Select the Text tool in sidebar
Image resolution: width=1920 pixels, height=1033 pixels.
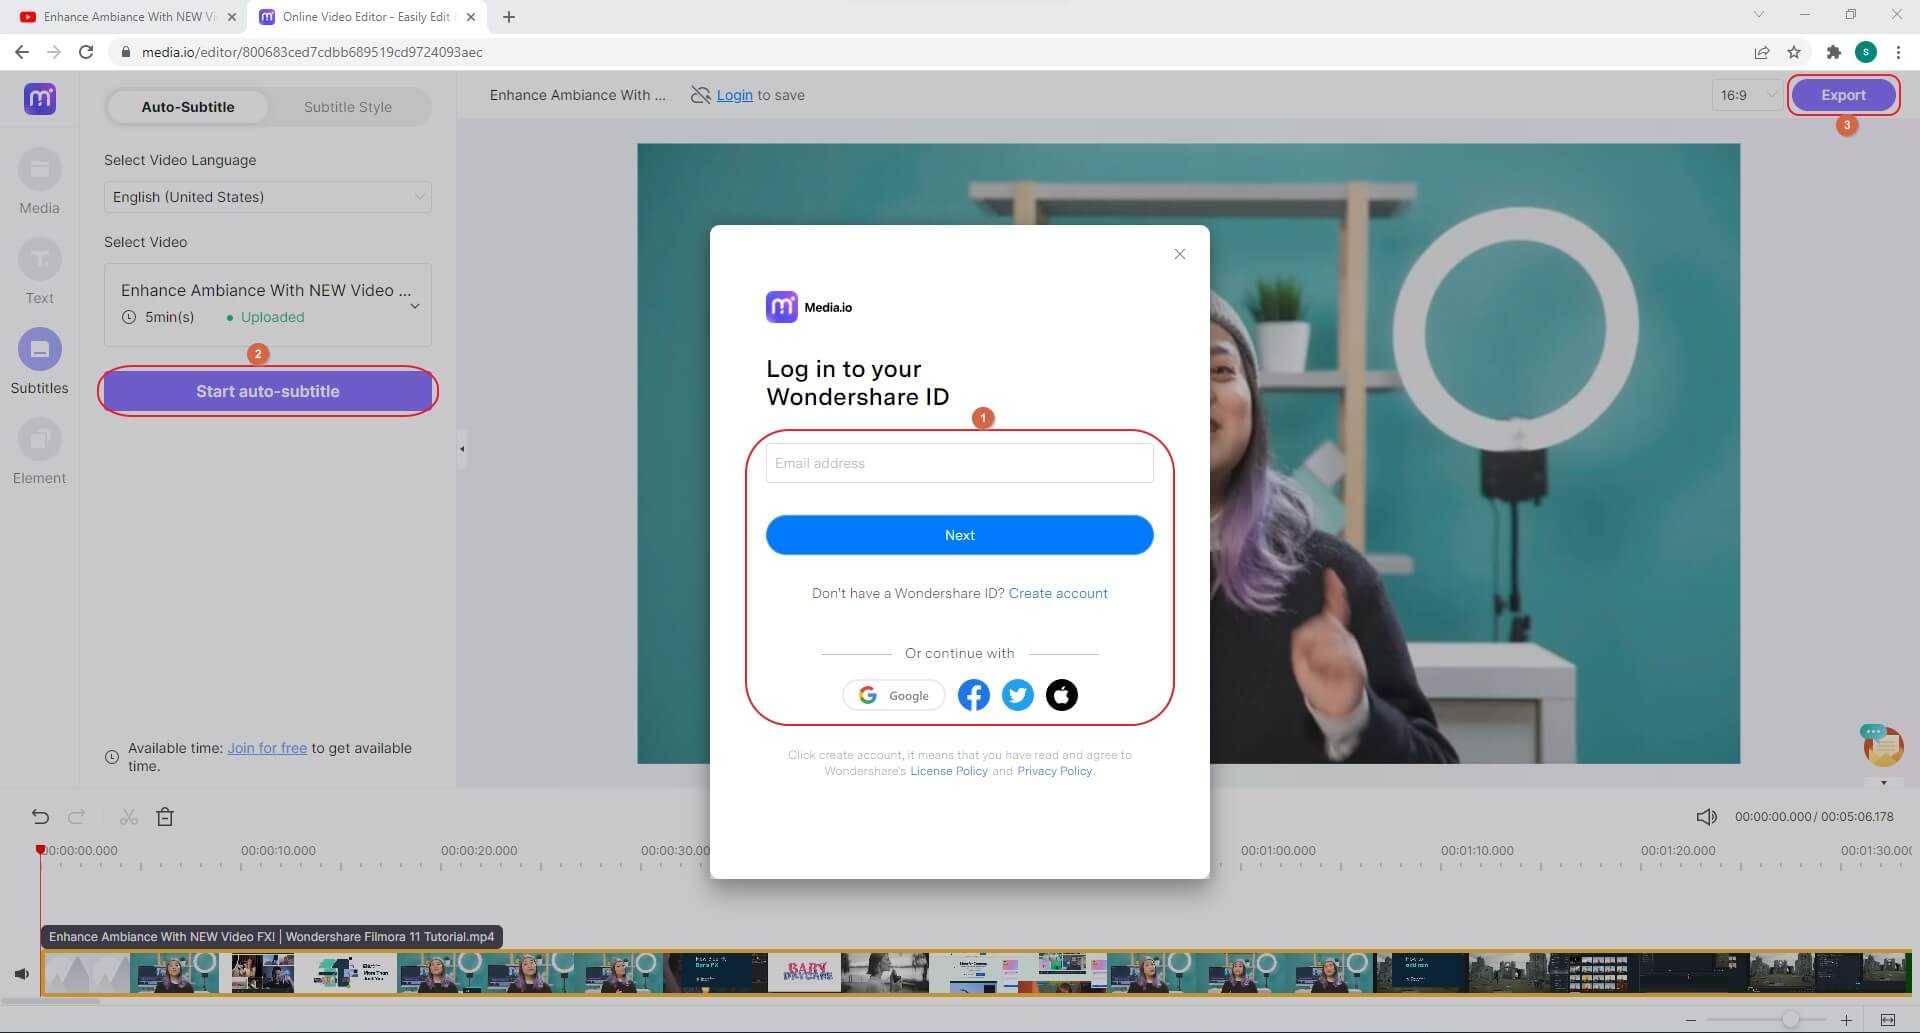coord(39,262)
